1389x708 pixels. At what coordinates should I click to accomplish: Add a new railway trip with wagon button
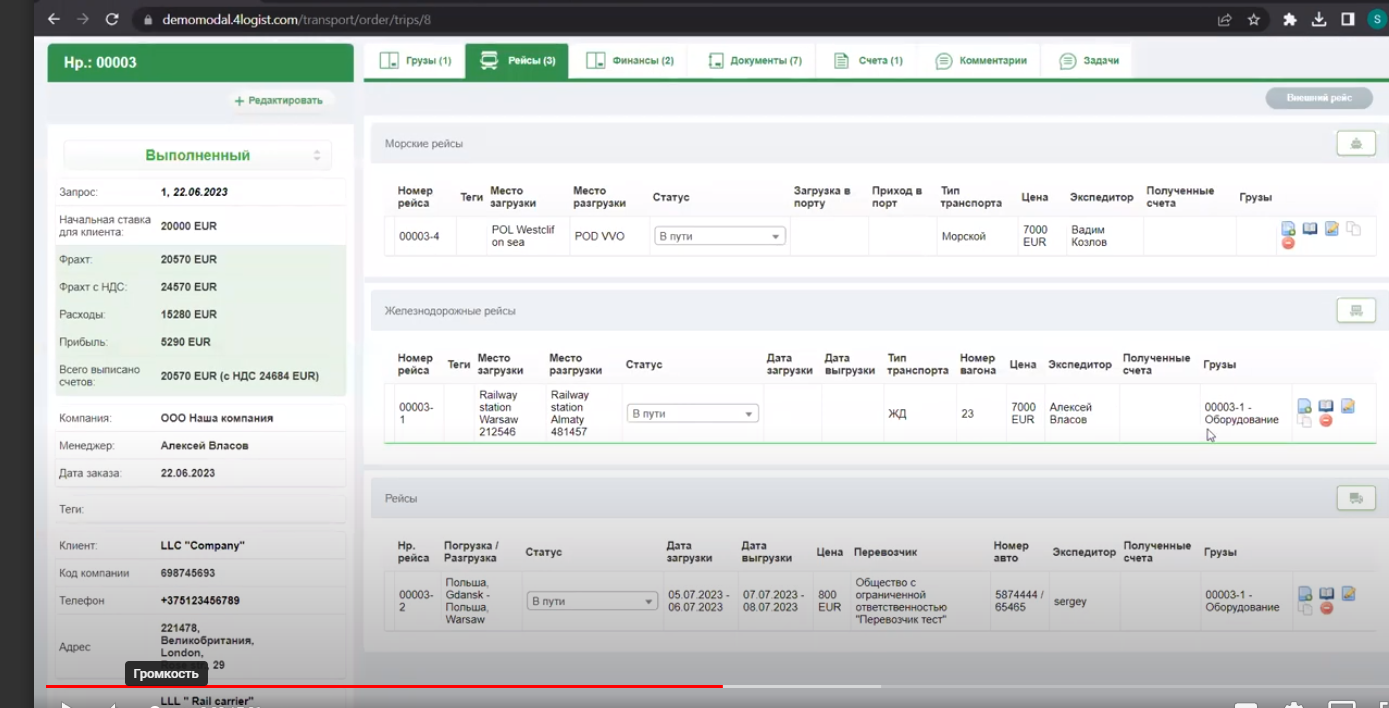[x=1356, y=310]
